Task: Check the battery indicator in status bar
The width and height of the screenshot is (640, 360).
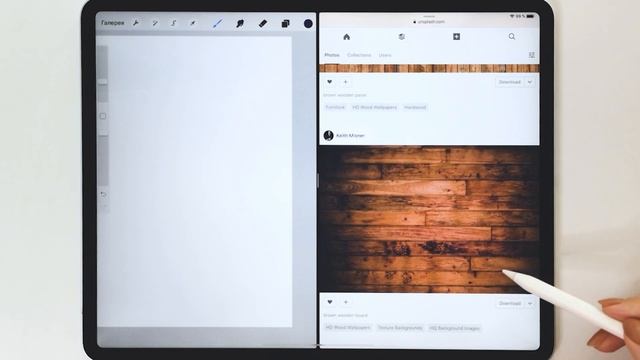Action: point(530,16)
